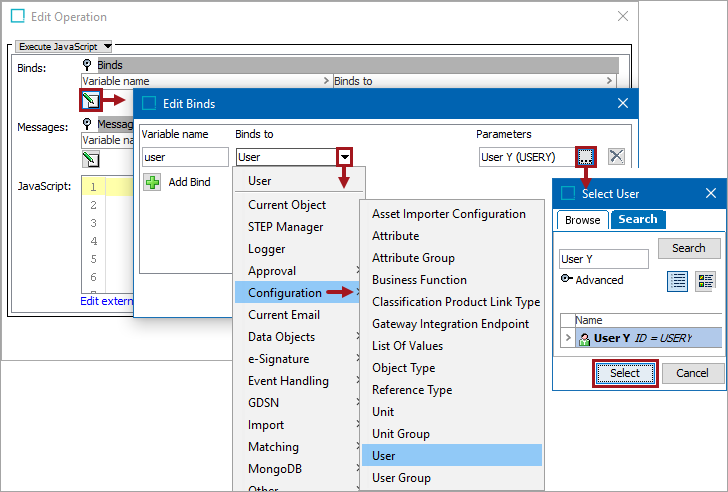Switch to detailed view icon in Select User
The image size is (728, 492).
pyautogui.click(x=705, y=281)
